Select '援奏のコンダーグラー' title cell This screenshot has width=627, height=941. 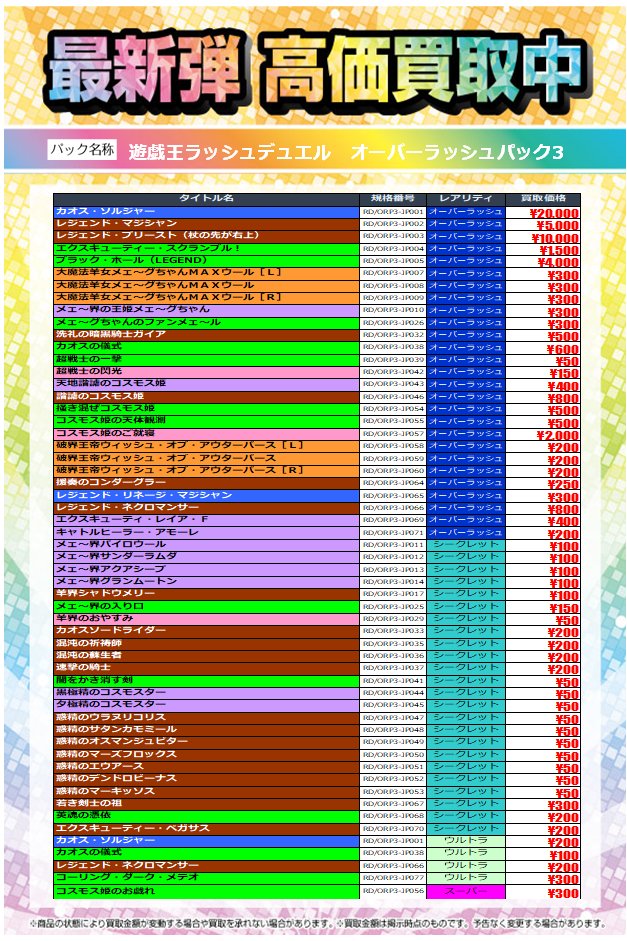pos(206,483)
